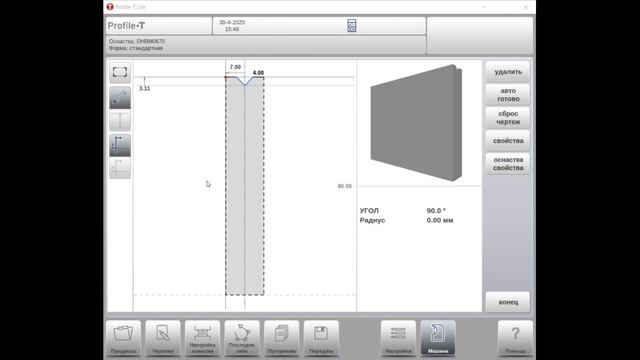The image size is (640, 360).
Task: Click the V-groove in the die profile
Action: (x=244, y=81)
